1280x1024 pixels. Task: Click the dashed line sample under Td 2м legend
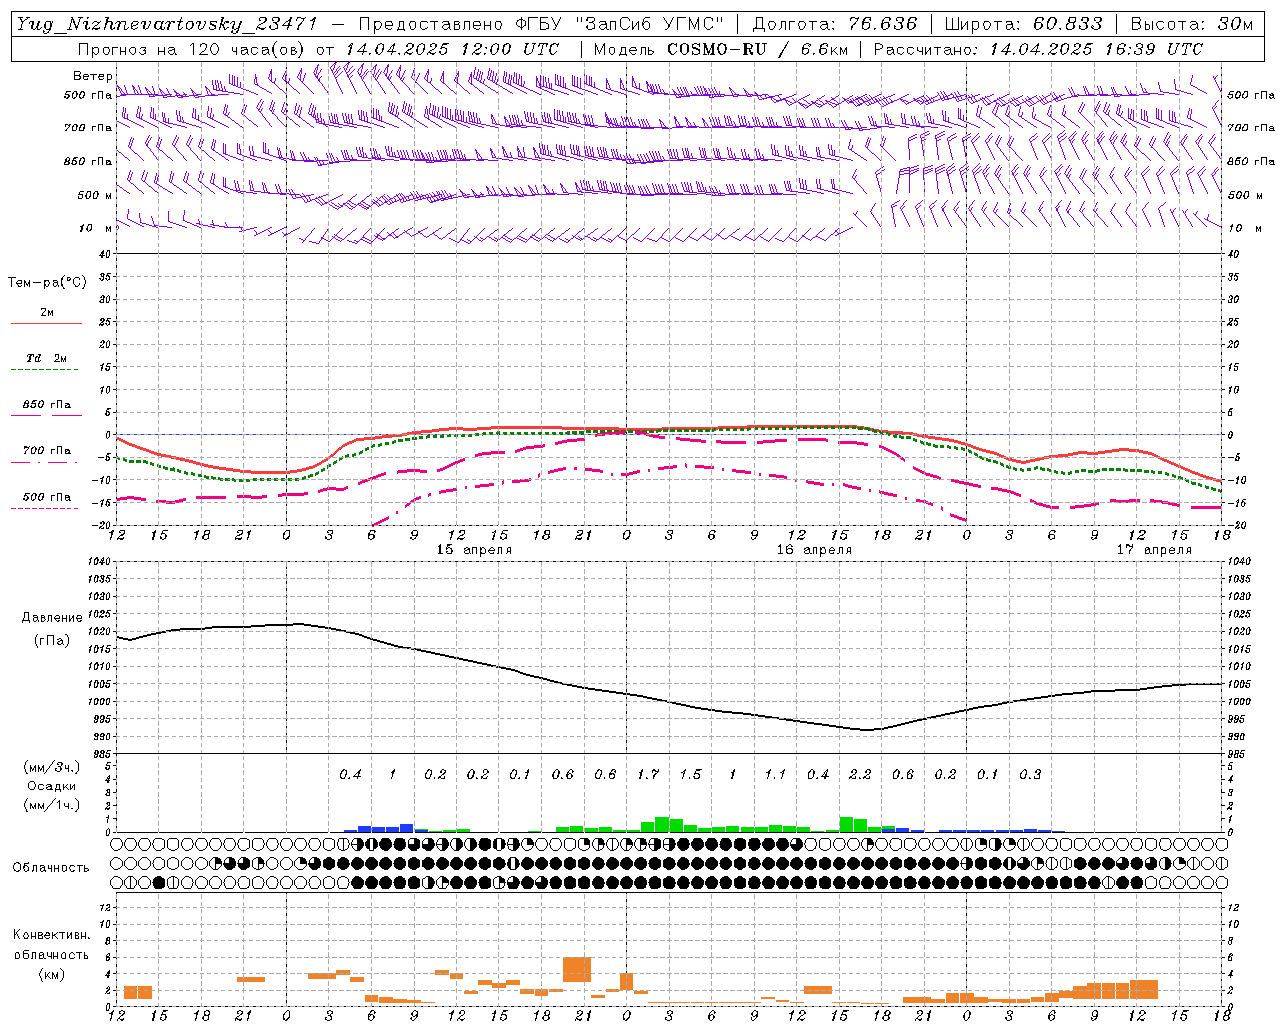[44, 370]
